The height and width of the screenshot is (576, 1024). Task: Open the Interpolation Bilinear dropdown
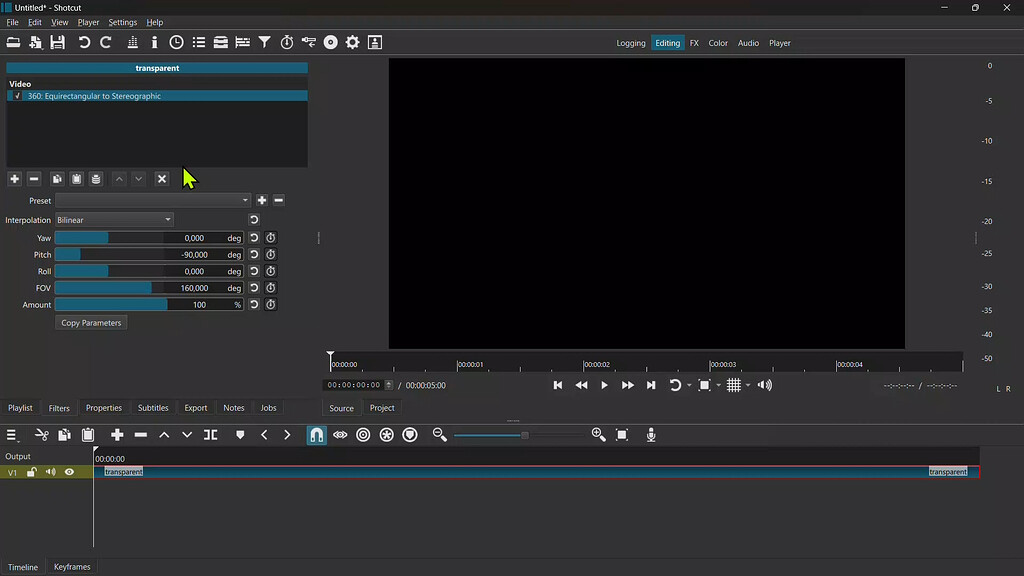point(113,219)
